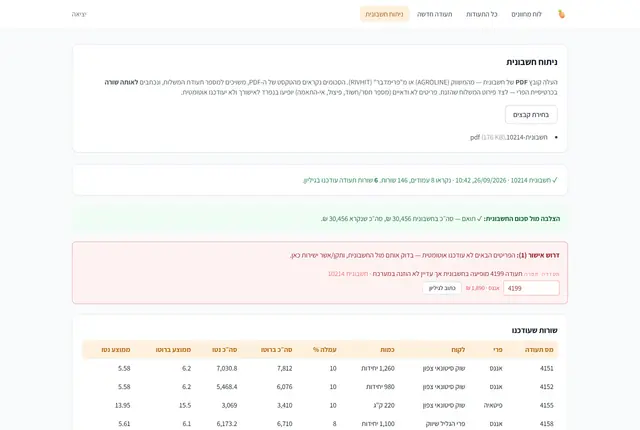Open the לוח מחוונים tab
Screen dimensions: 640x430
527,14
